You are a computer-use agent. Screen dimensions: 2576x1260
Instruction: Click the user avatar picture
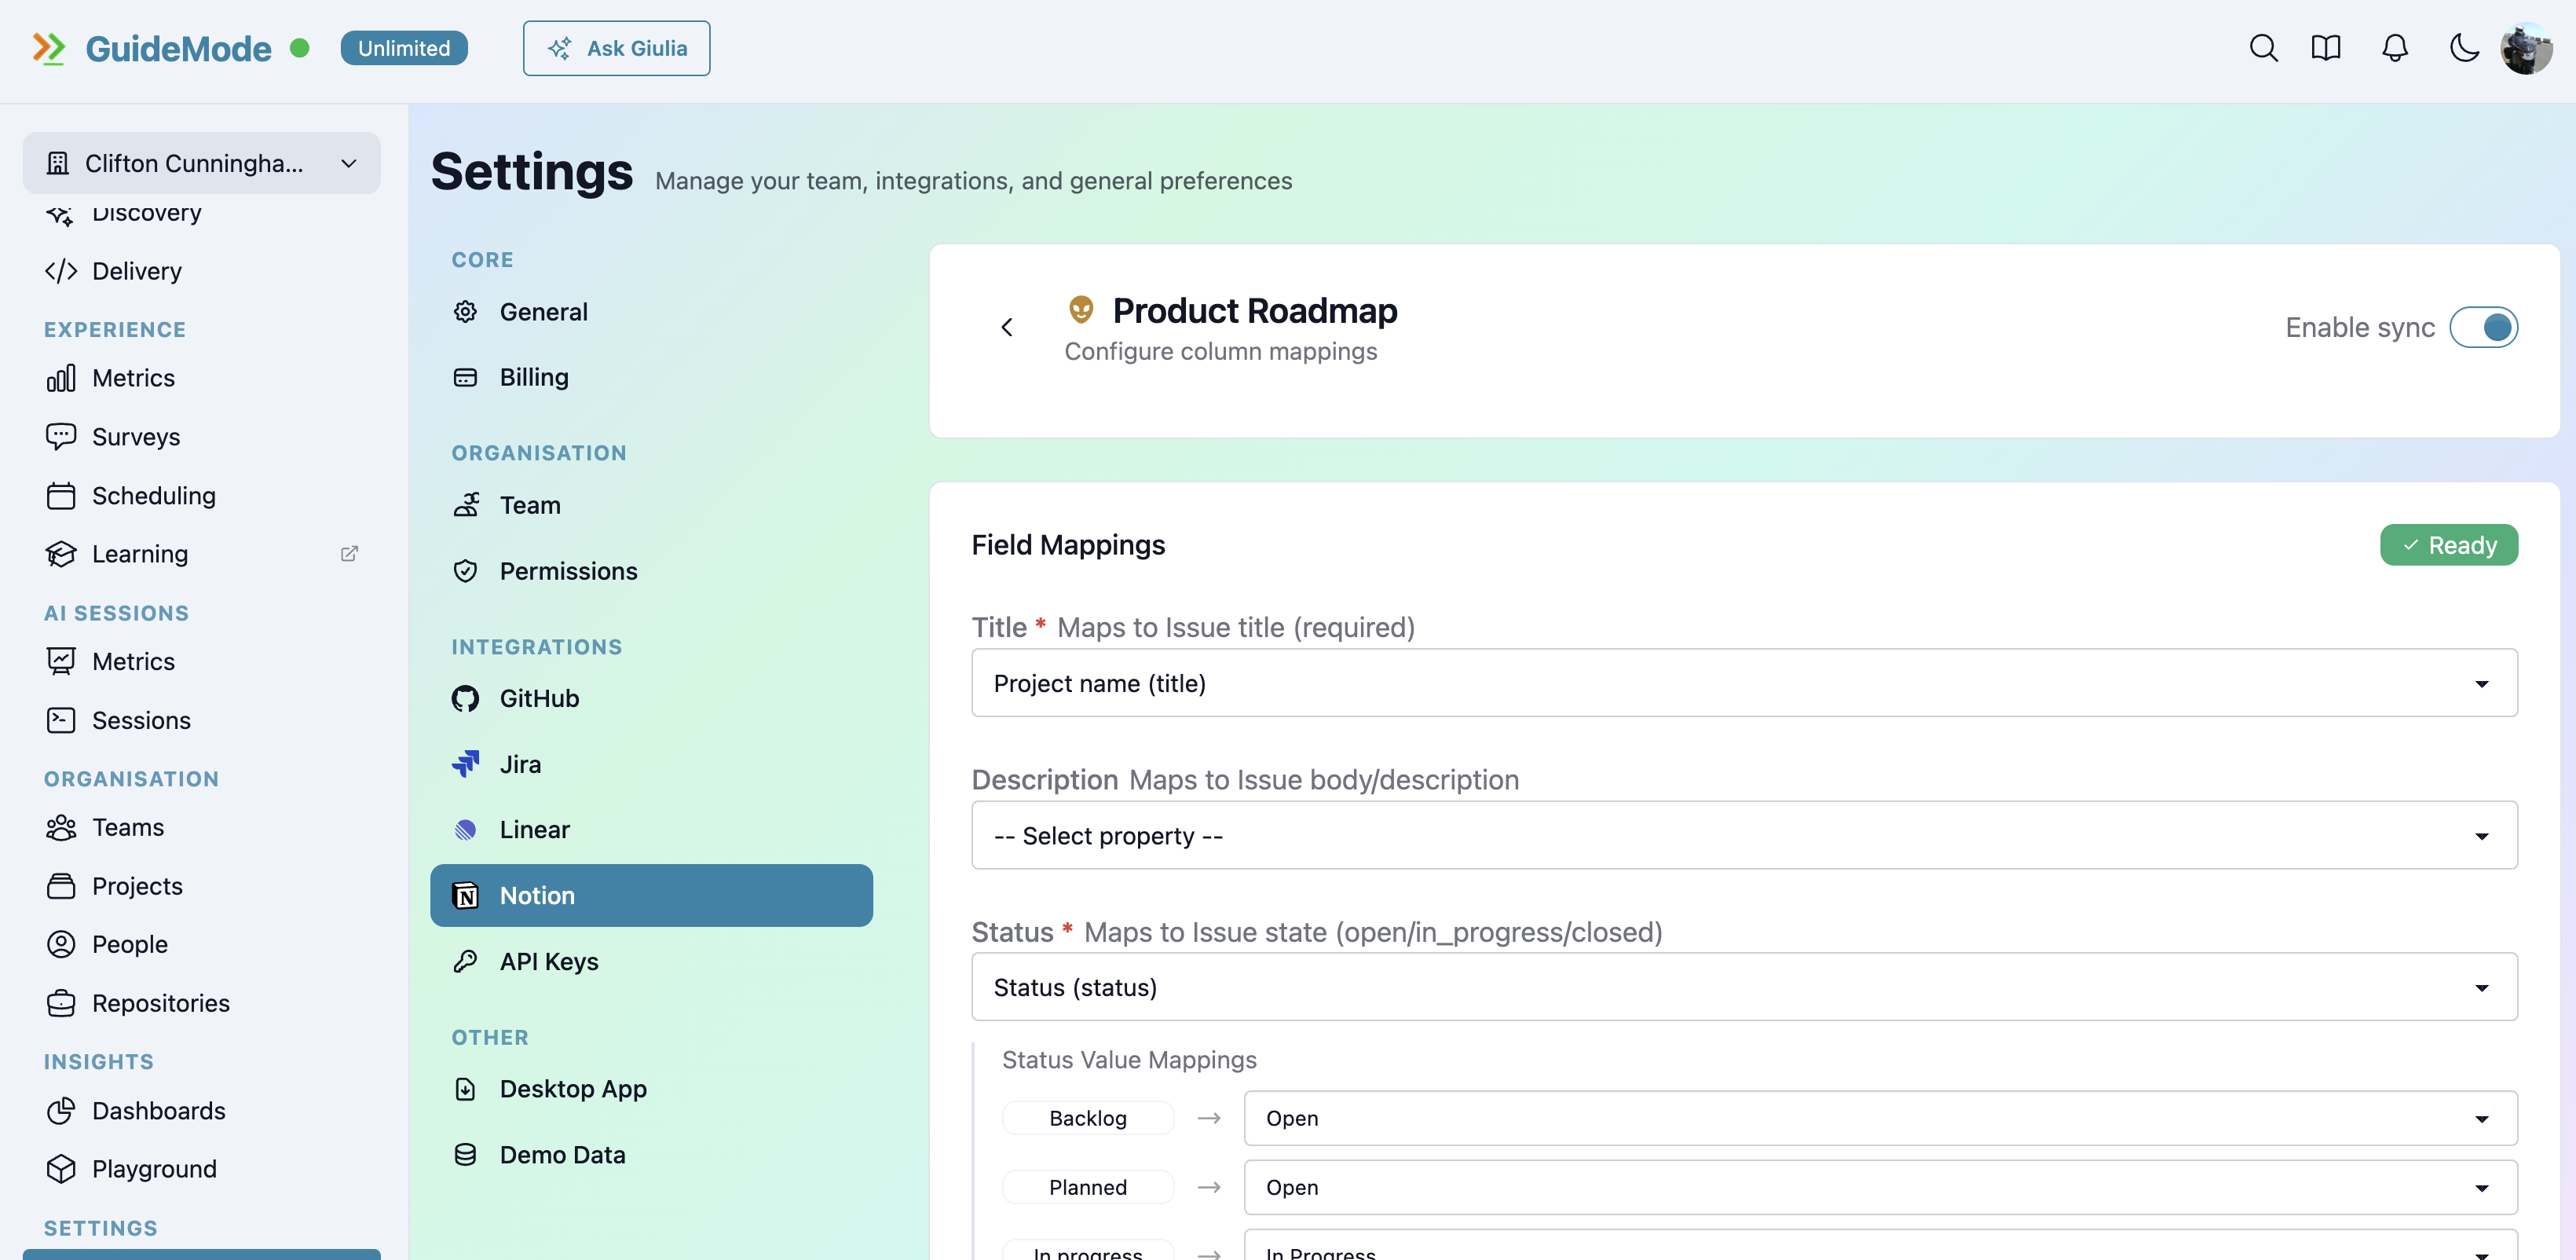click(2526, 48)
